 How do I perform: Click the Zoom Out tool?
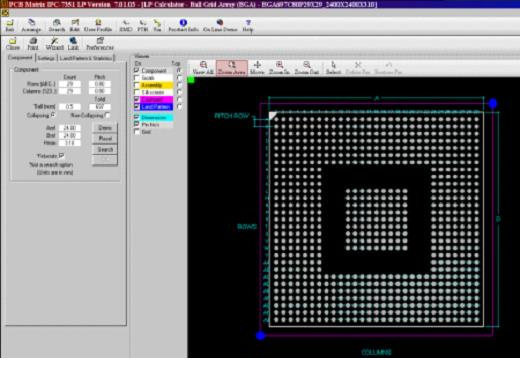click(x=307, y=68)
